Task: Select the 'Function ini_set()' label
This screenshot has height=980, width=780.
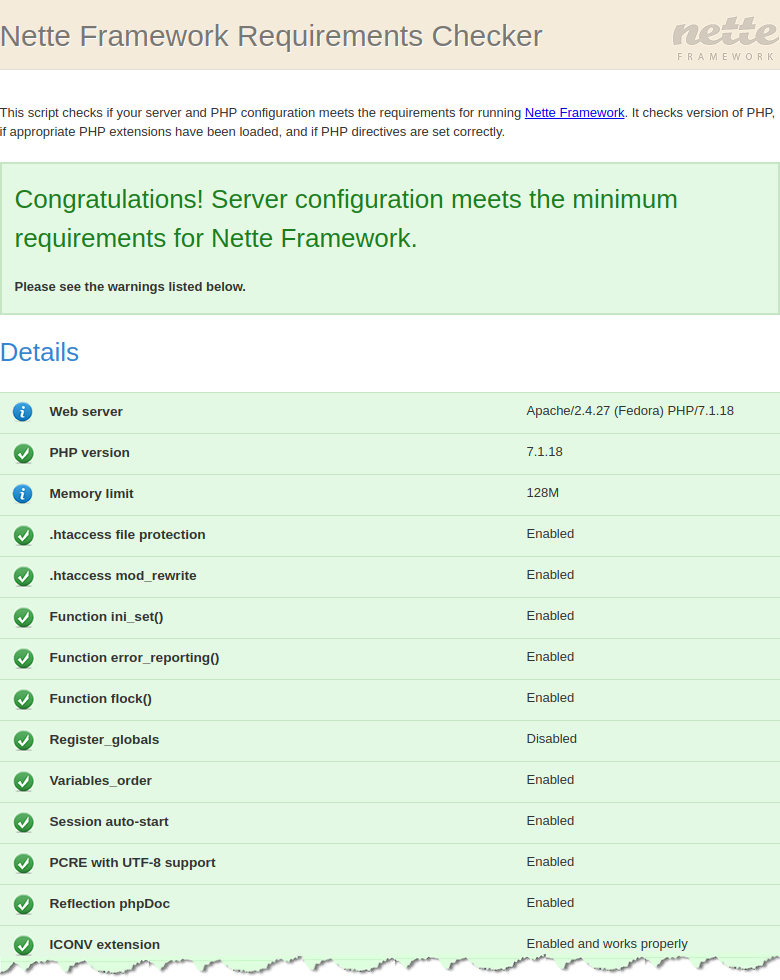Action: pos(106,617)
